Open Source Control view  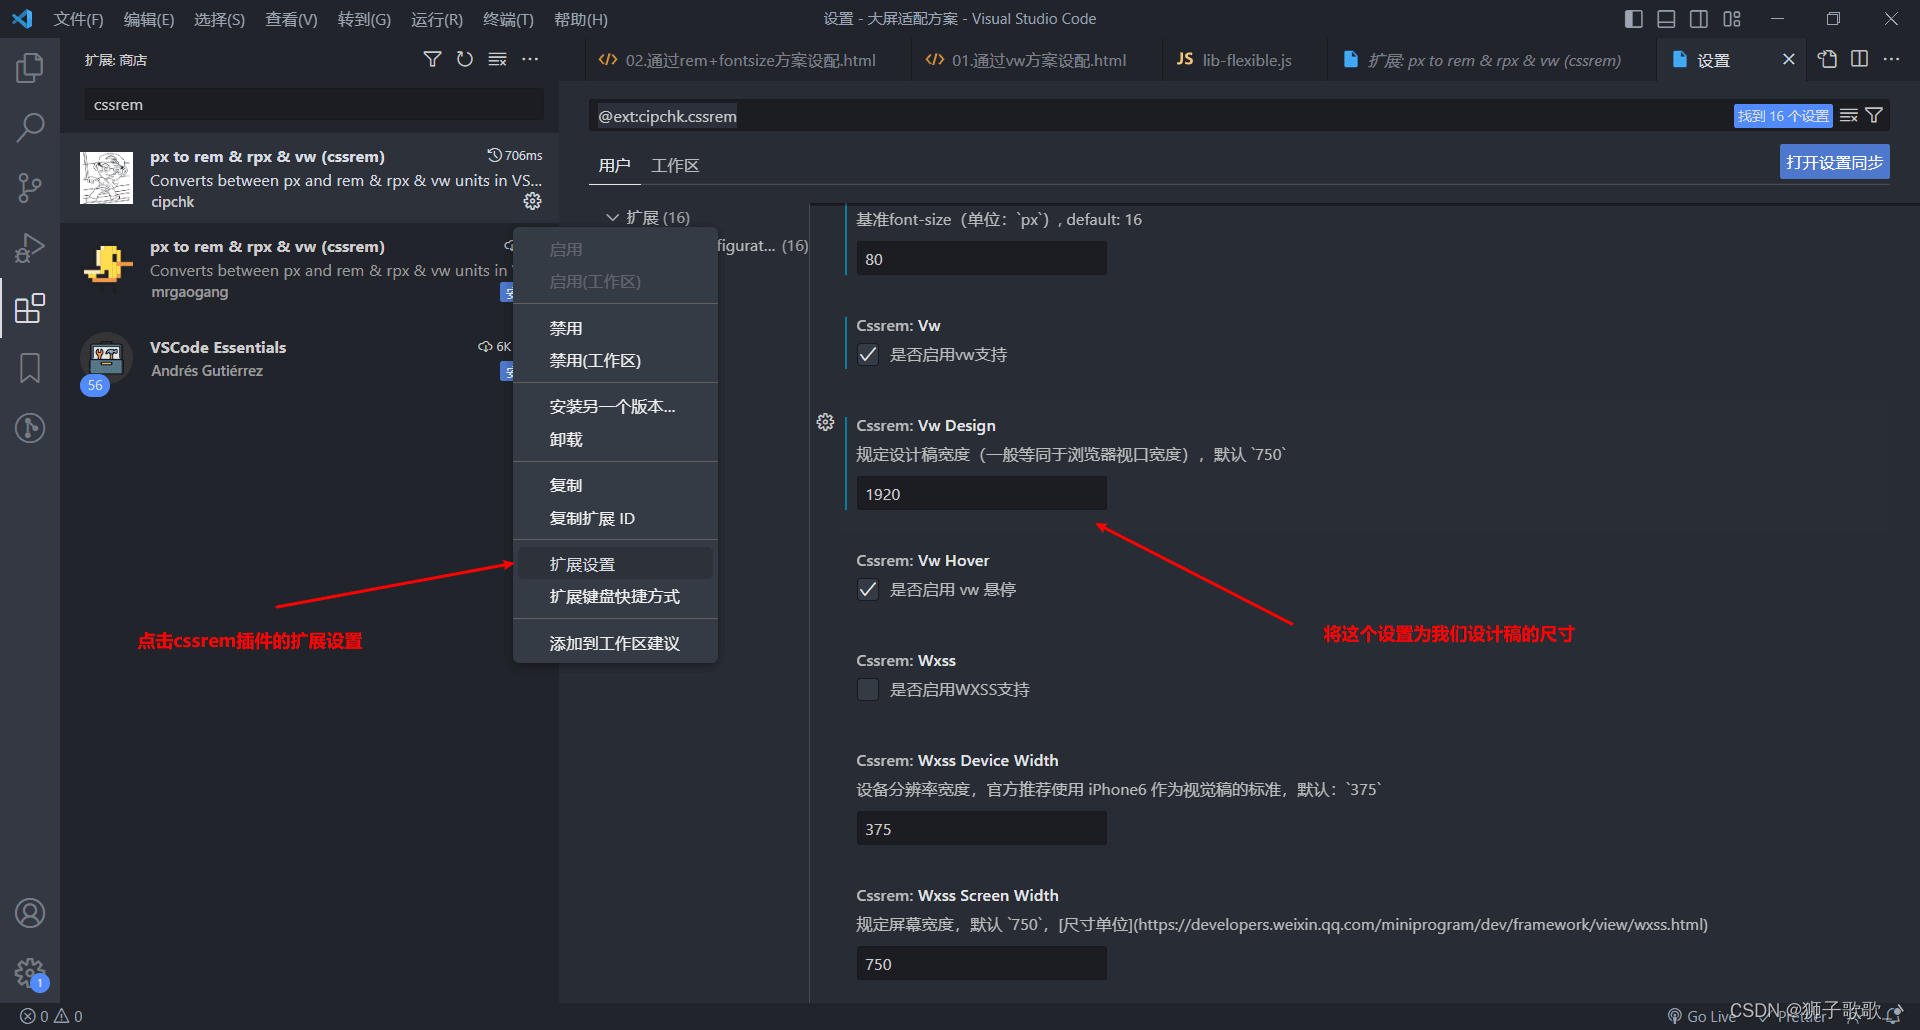click(x=30, y=187)
